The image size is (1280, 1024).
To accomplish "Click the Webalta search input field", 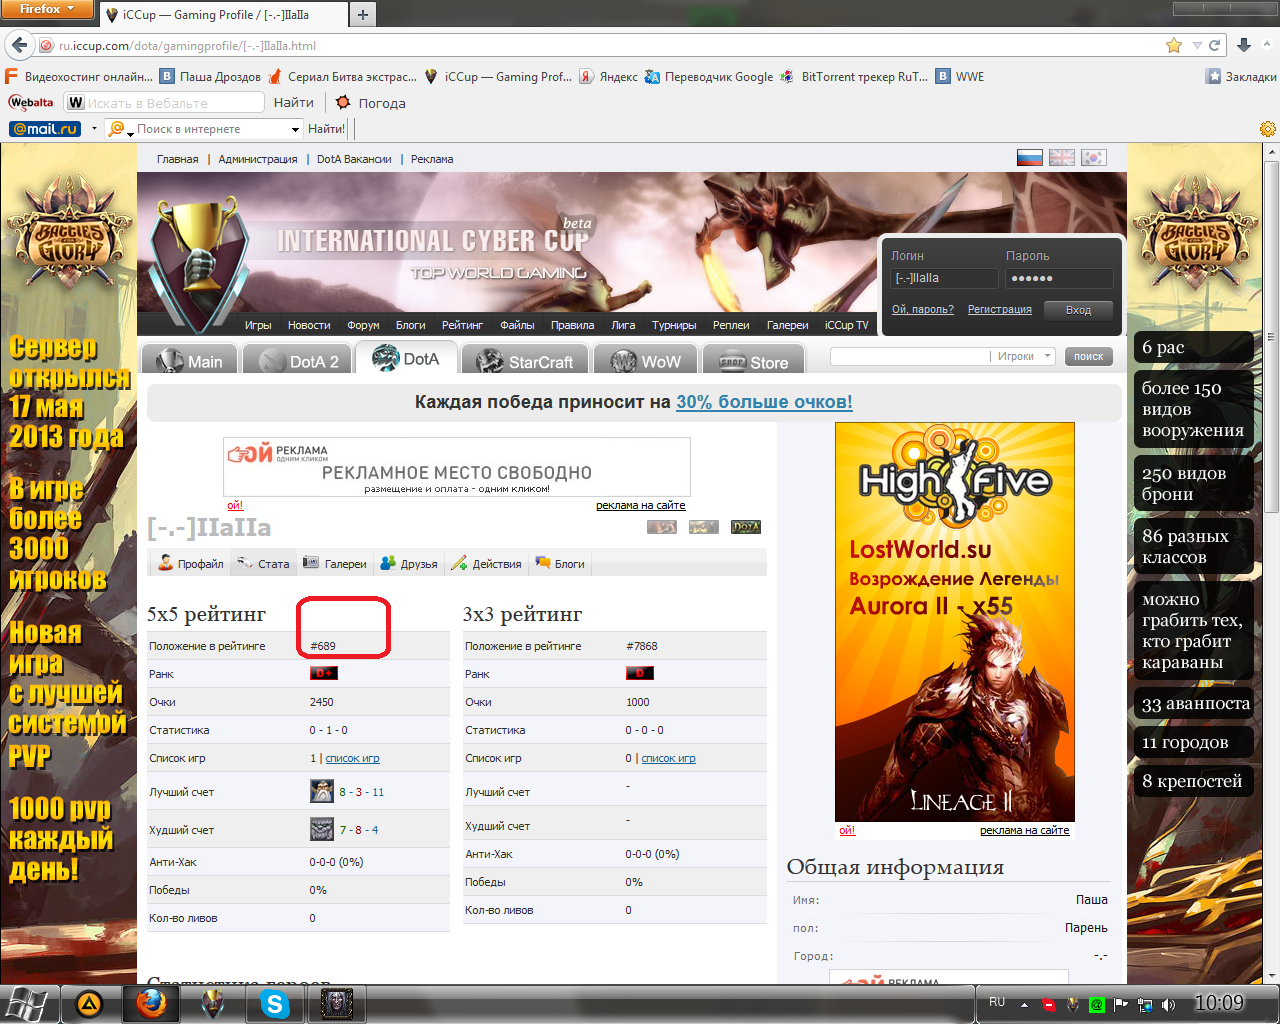I will (165, 102).
